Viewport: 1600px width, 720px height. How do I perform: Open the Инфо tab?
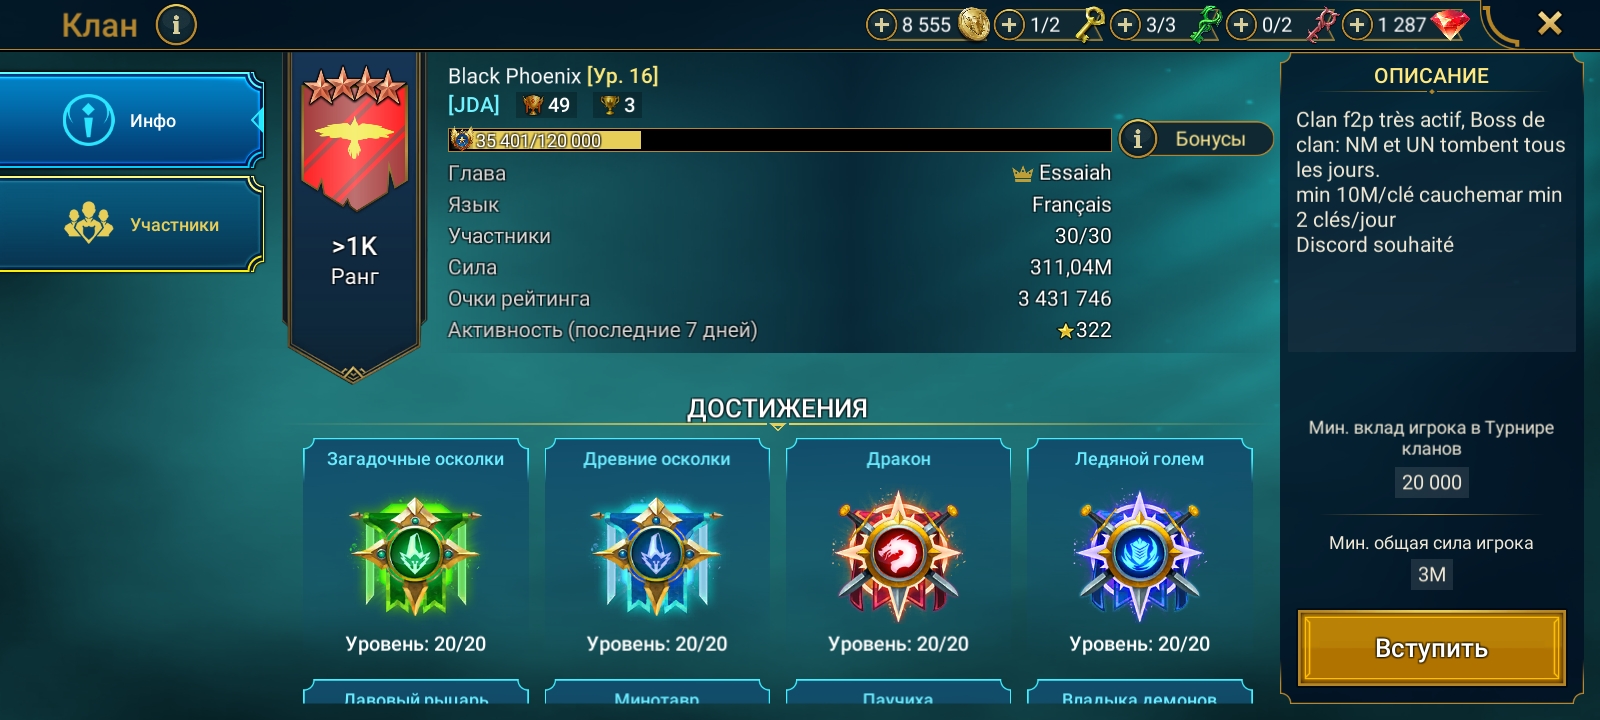click(131, 121)
